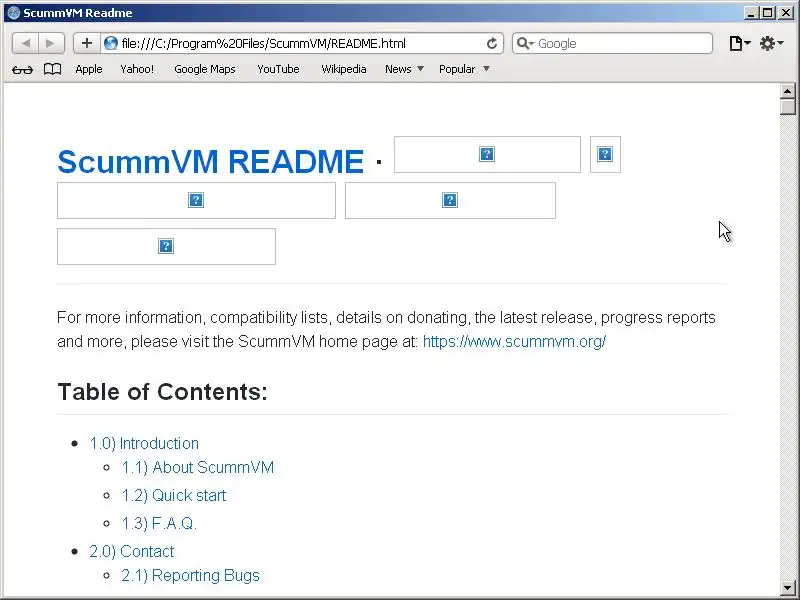Click the ScummVM Readme title bar icon
The height and width of the screenshot is (600, 800).
pos(14,13)
